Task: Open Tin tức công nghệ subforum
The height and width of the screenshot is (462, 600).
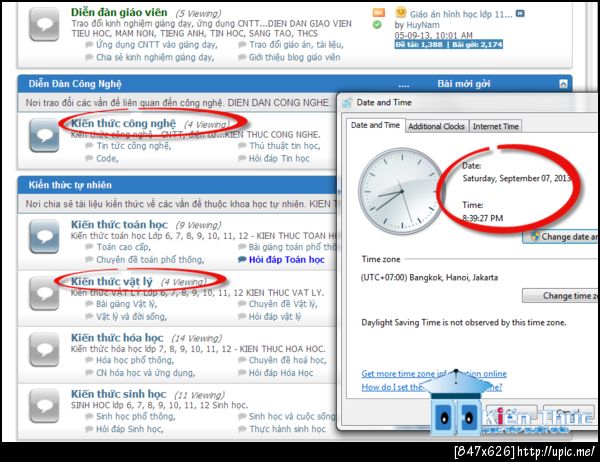Action: [x=134, y=146]
